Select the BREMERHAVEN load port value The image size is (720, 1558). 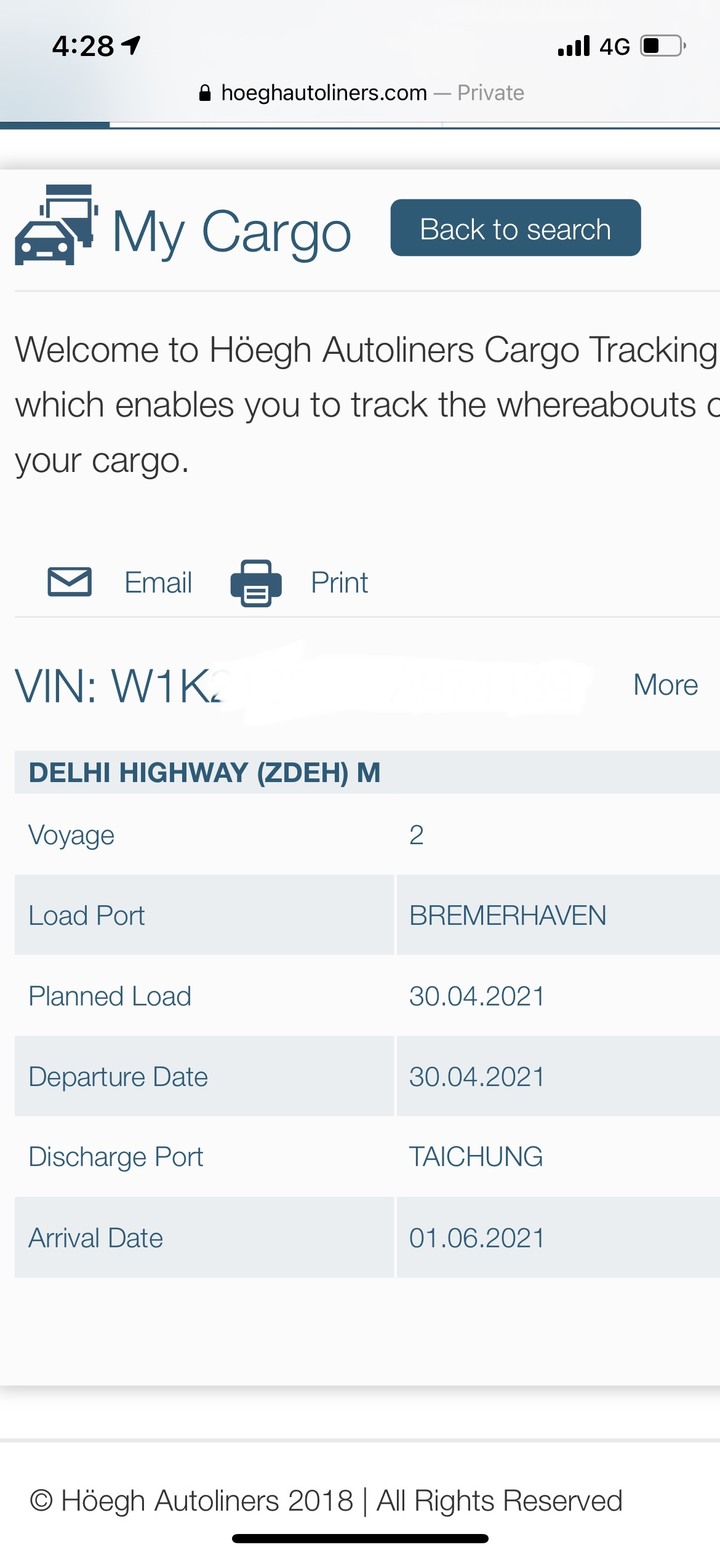507,915
